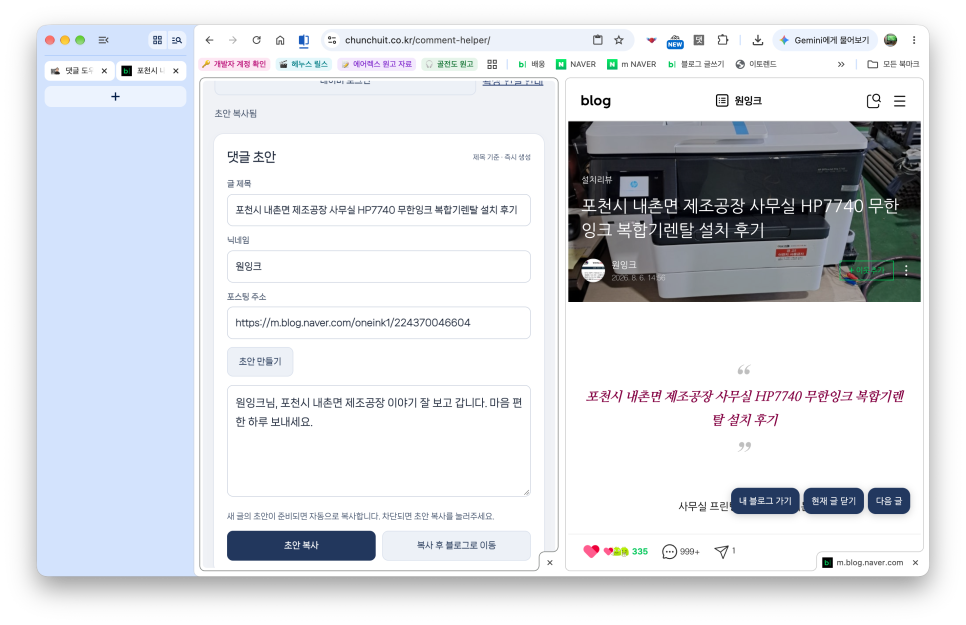Open the tab search icon in sidebar
Viewport: 966px width, 625px height.
click(177, 40)
